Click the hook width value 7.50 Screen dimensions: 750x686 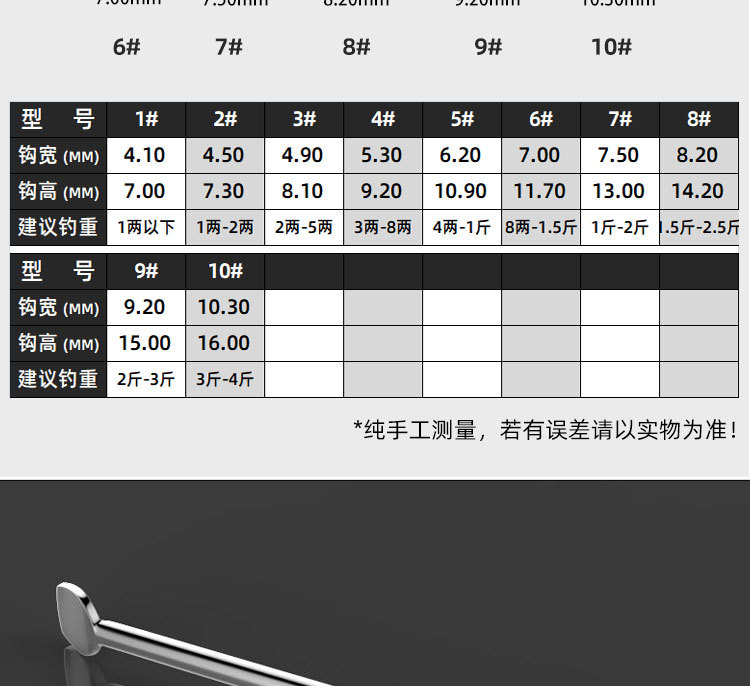point(619,155)
